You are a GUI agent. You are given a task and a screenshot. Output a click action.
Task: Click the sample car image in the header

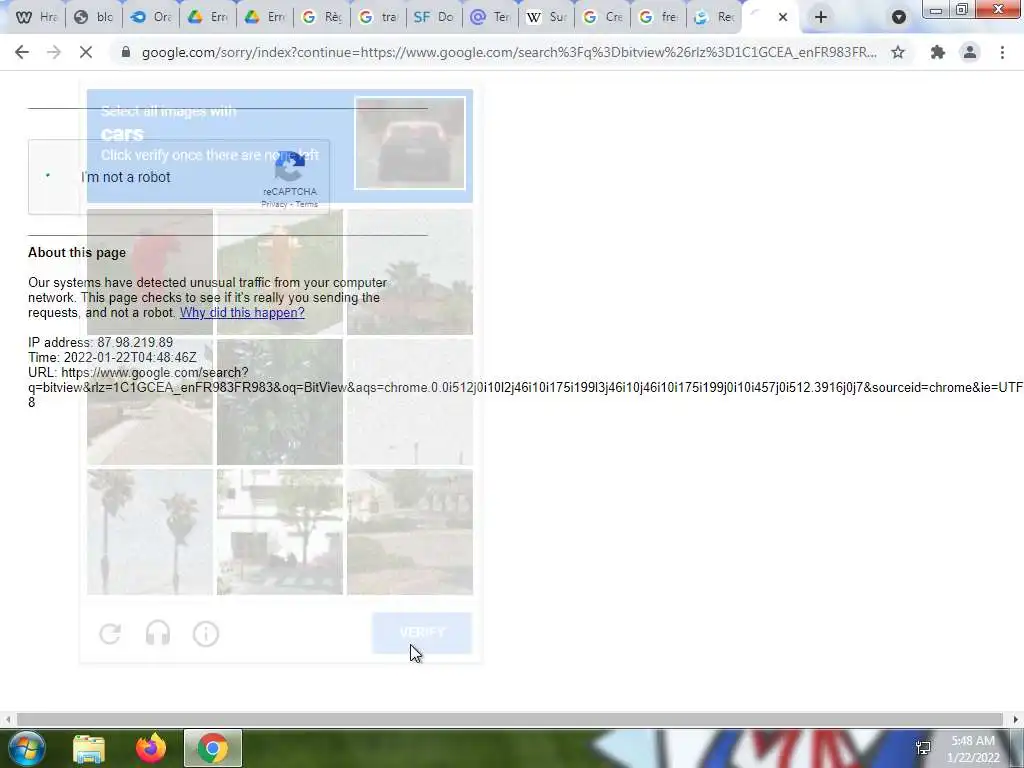click(x=410, y=143)
